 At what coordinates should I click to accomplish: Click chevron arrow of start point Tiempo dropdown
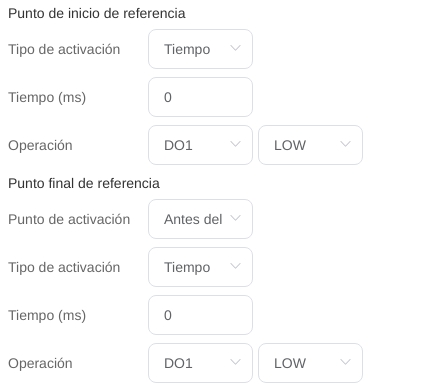tap(235, 48)
